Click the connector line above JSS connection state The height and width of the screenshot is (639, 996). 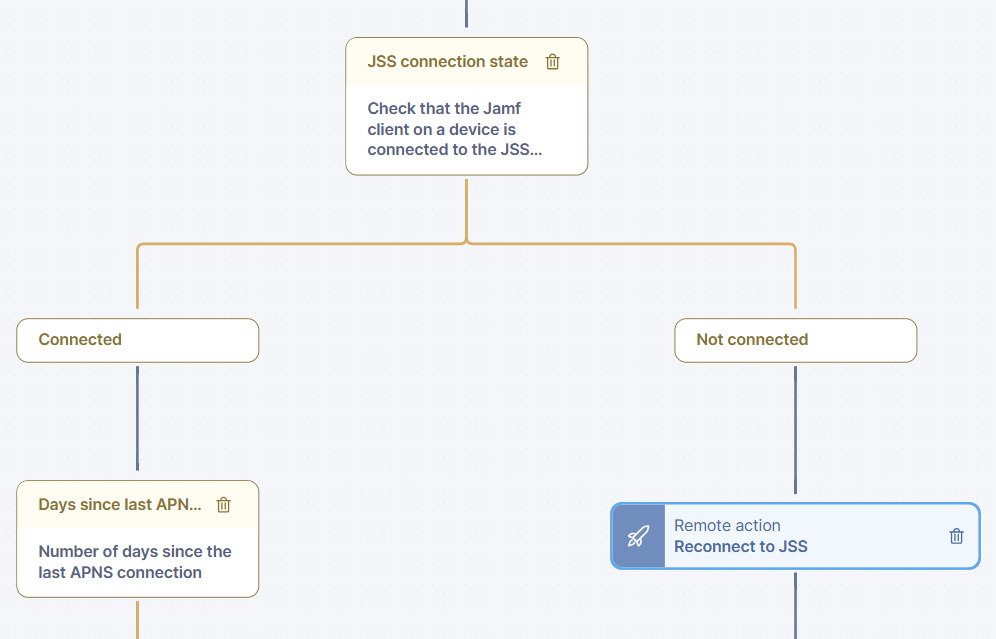(x=466, y=16)
